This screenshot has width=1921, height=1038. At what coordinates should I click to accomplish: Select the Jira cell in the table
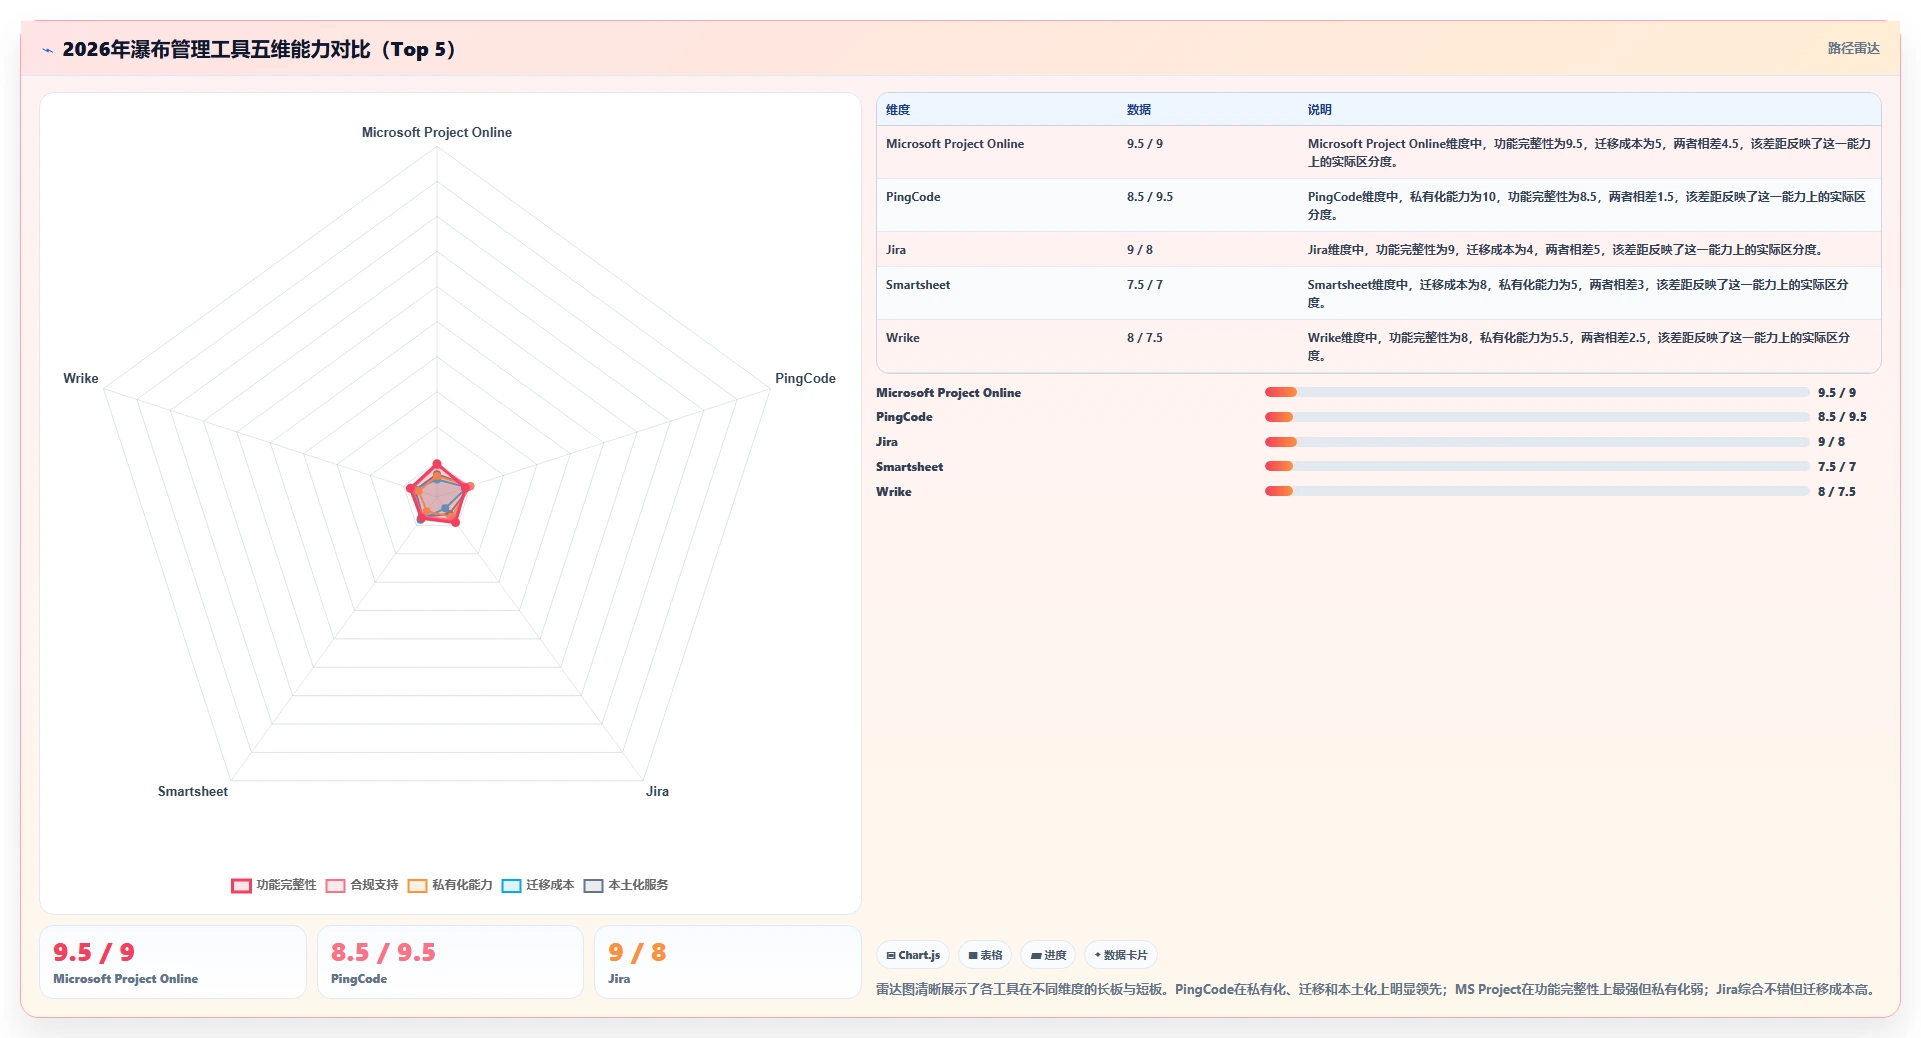click(x=896, y=250)
